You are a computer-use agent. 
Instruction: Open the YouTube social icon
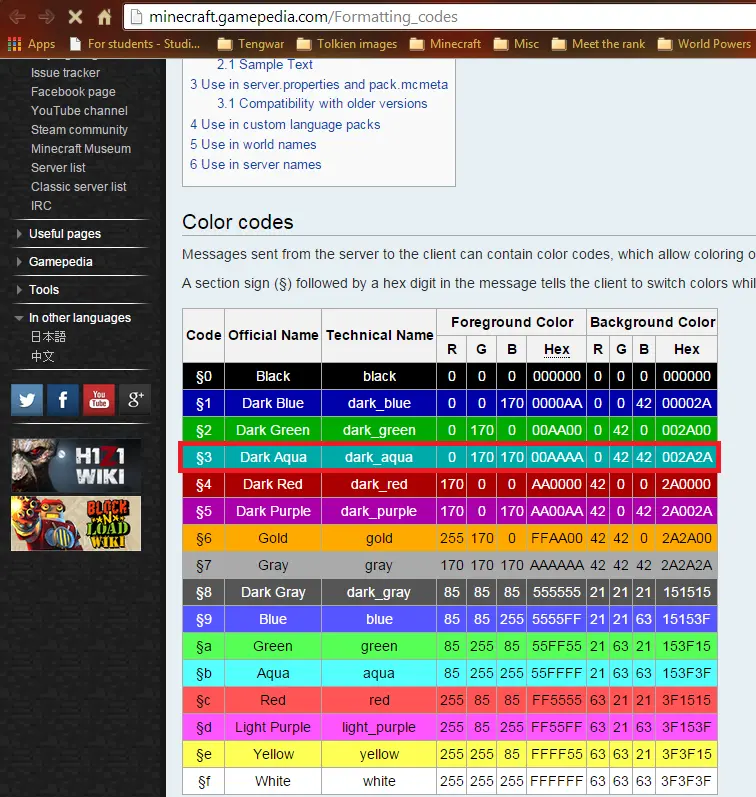click(x=99, y=400)
